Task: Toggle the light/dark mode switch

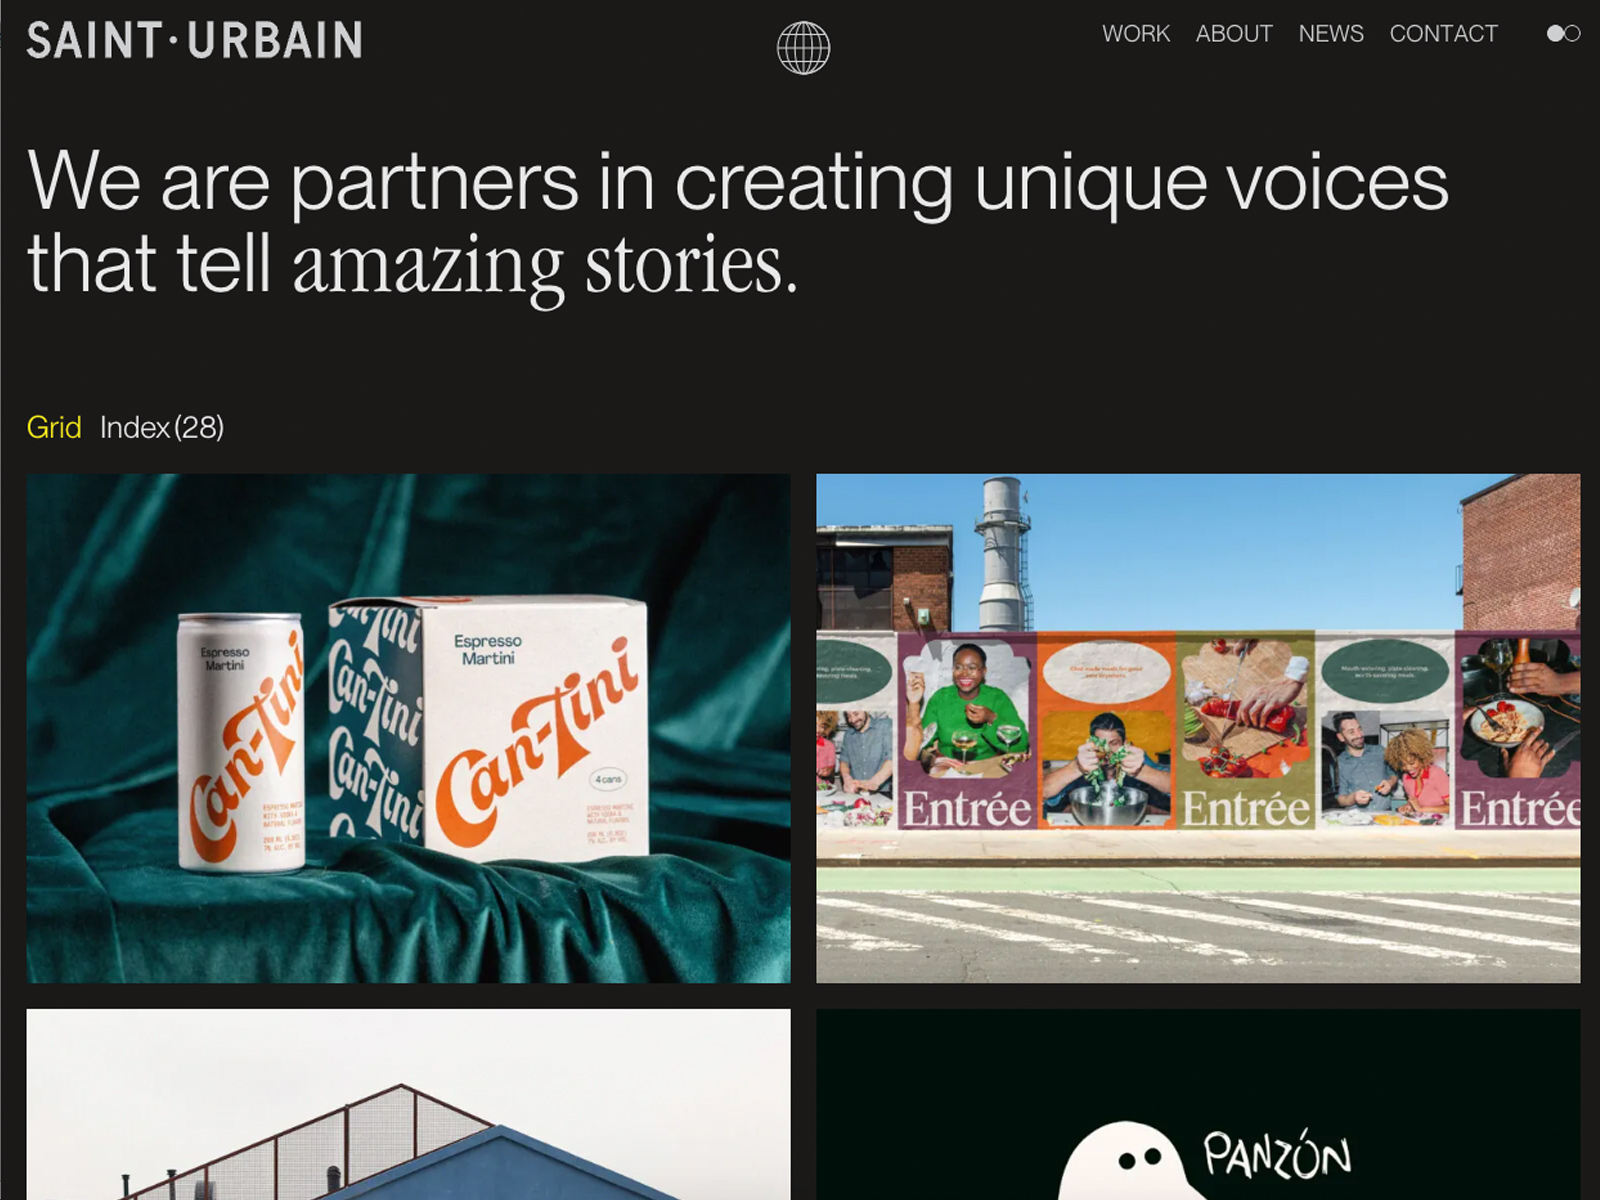Action: pyautogui.click(x=1563, y=33)
